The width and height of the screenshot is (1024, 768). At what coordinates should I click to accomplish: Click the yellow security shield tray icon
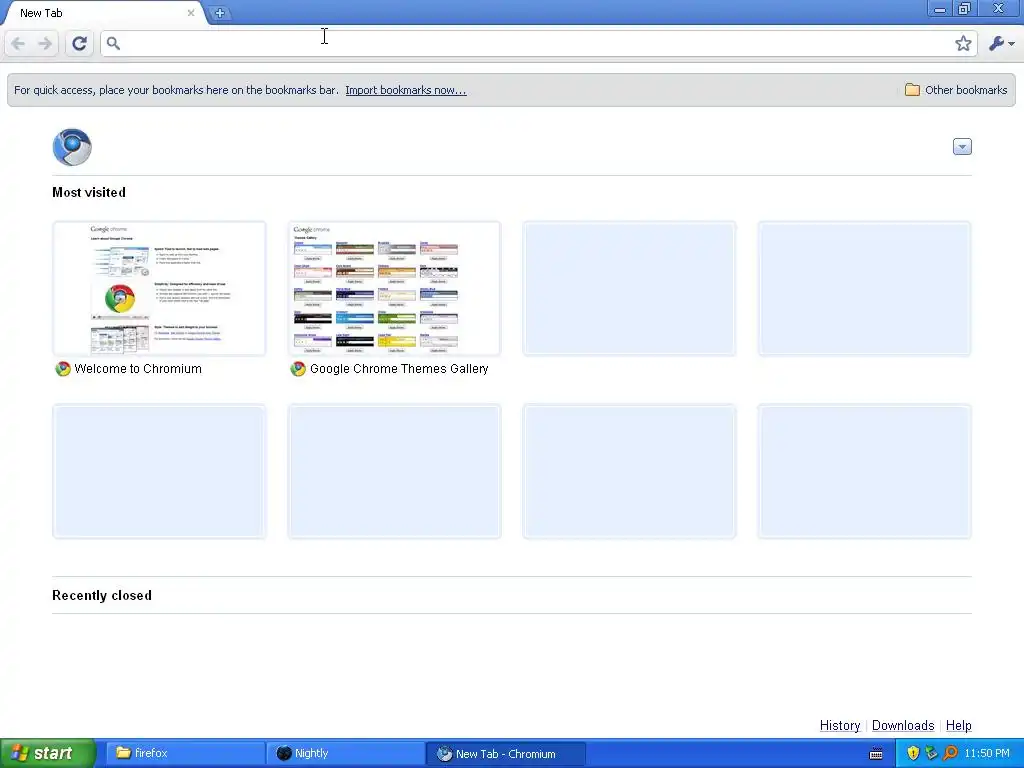point(913,754)
